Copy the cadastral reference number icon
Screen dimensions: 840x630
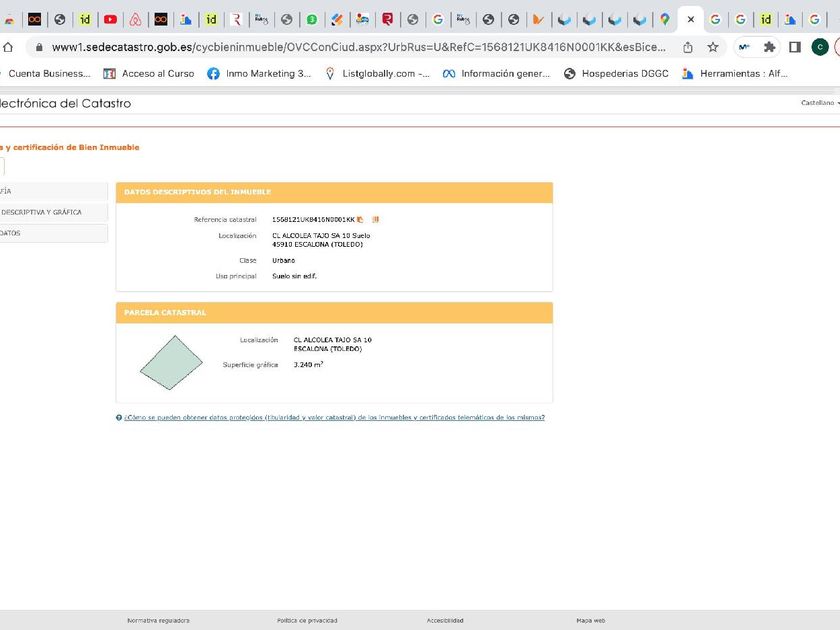(x=360, y=219)
